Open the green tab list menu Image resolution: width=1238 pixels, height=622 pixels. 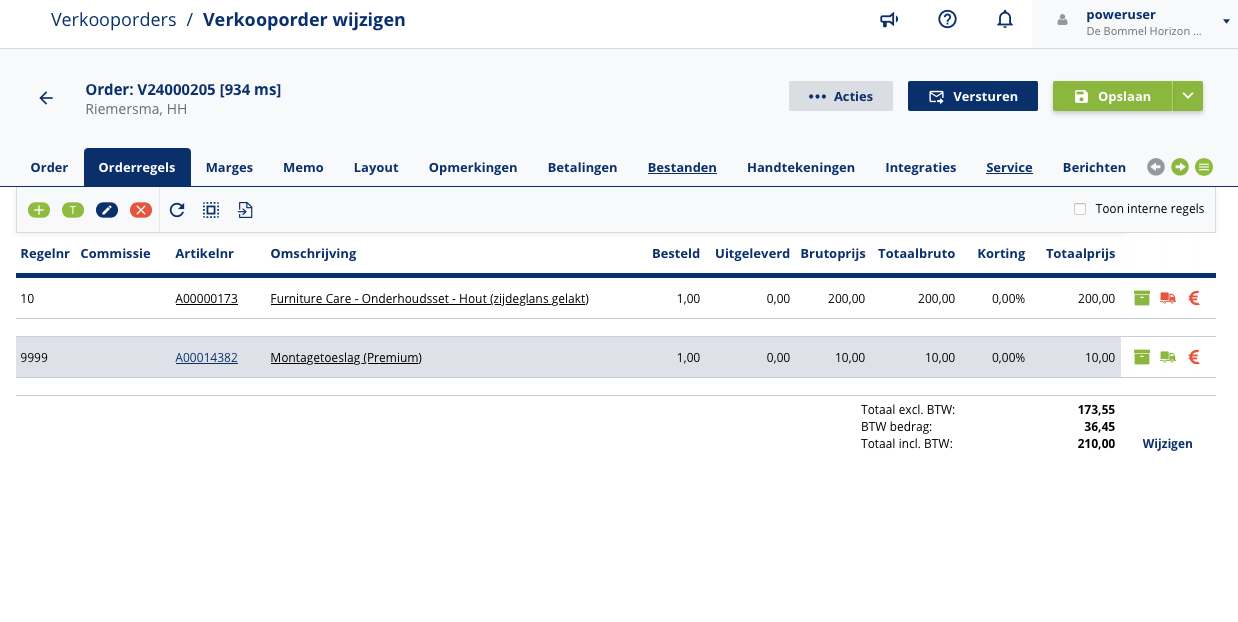1204,167
